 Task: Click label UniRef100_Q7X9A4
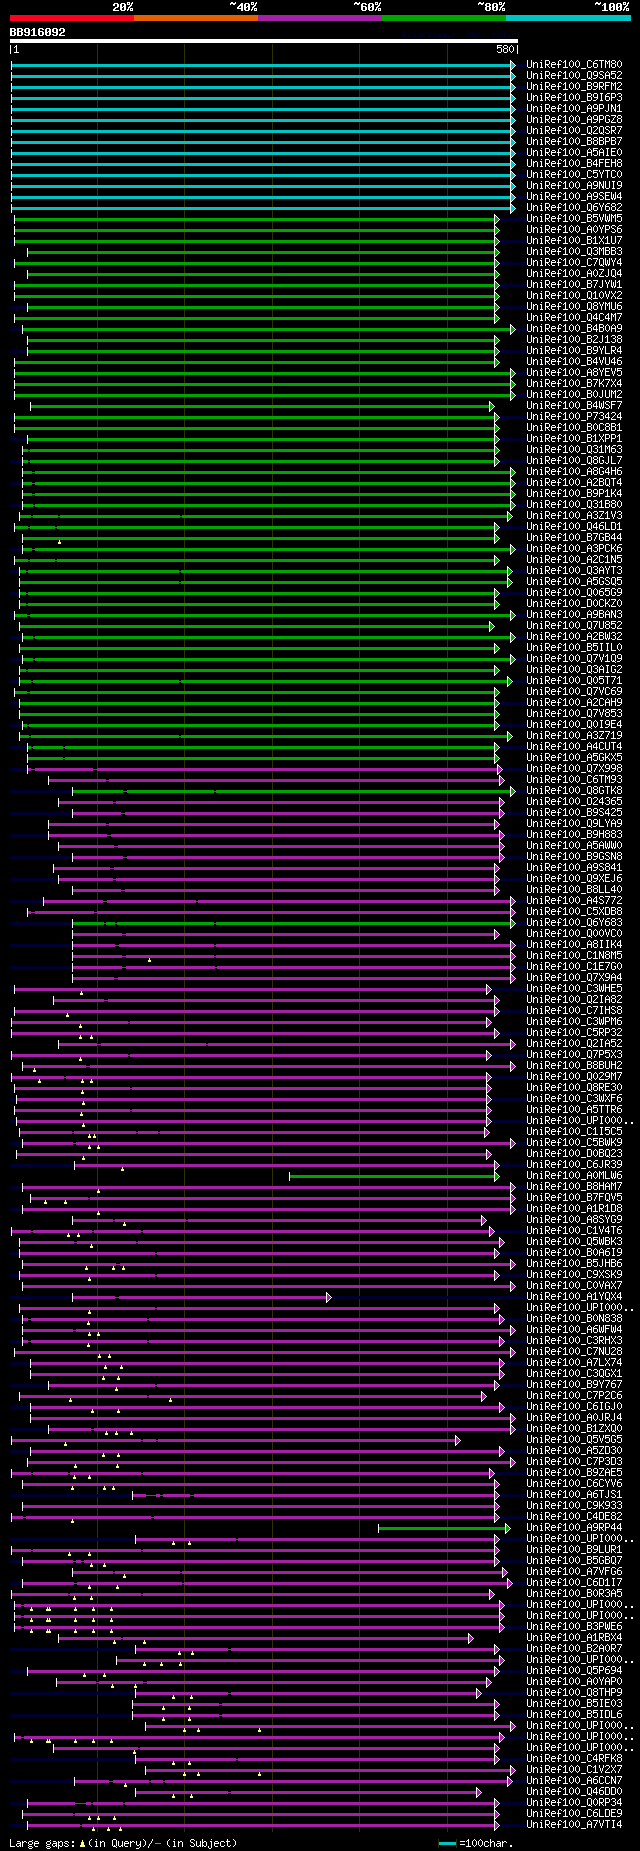pos(574,978)
